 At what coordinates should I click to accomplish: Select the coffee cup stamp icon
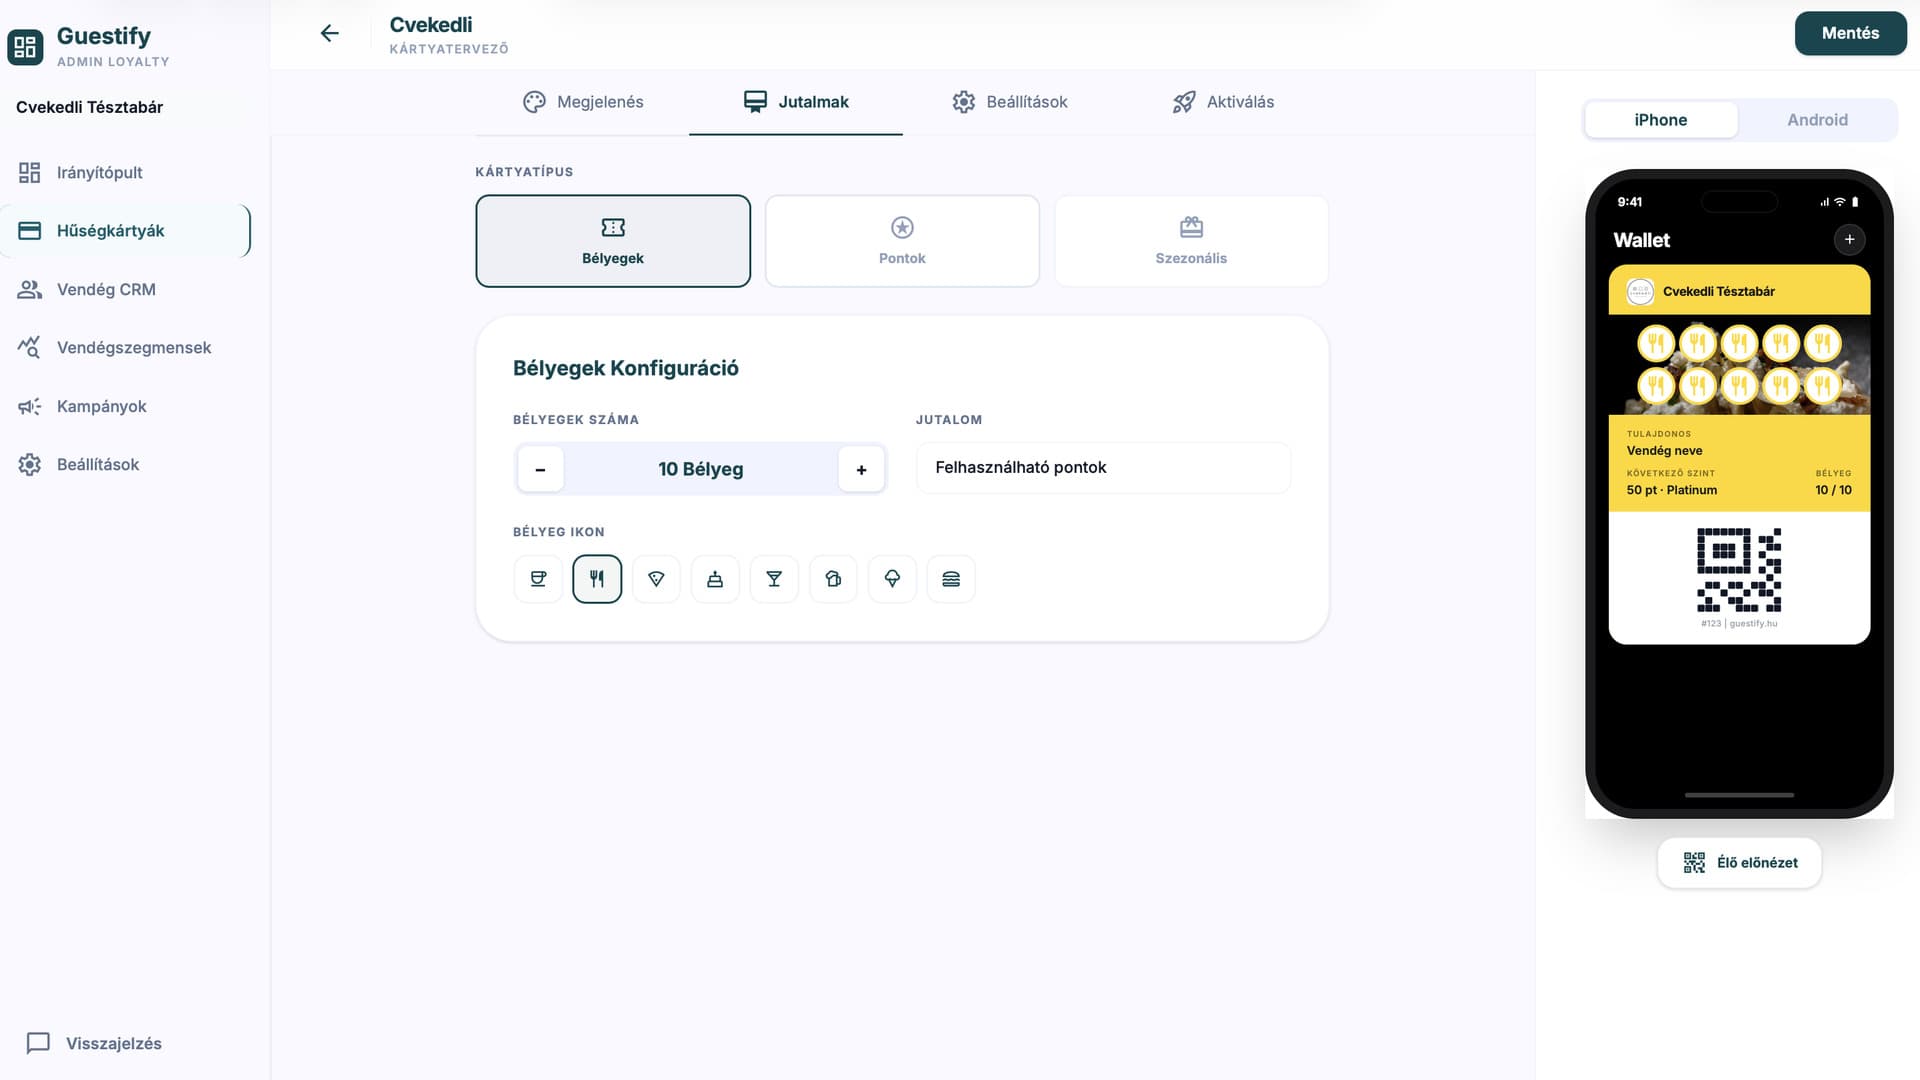[538, 579]
